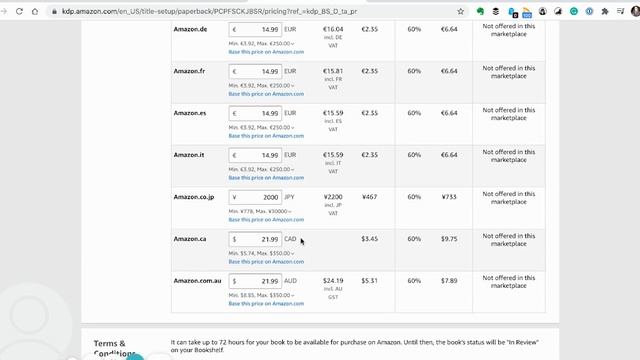Screen dimensions: 640x360
Task: Select the Amazon.de marketplace label
Action: coord(190,29)
